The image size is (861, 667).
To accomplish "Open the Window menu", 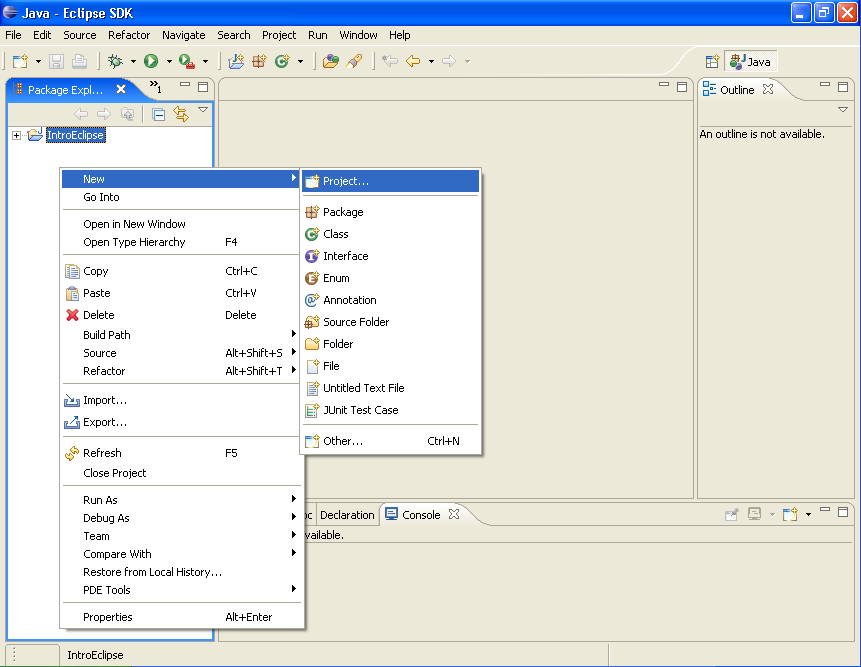I will pyautogui.click(x=358, y=35).
